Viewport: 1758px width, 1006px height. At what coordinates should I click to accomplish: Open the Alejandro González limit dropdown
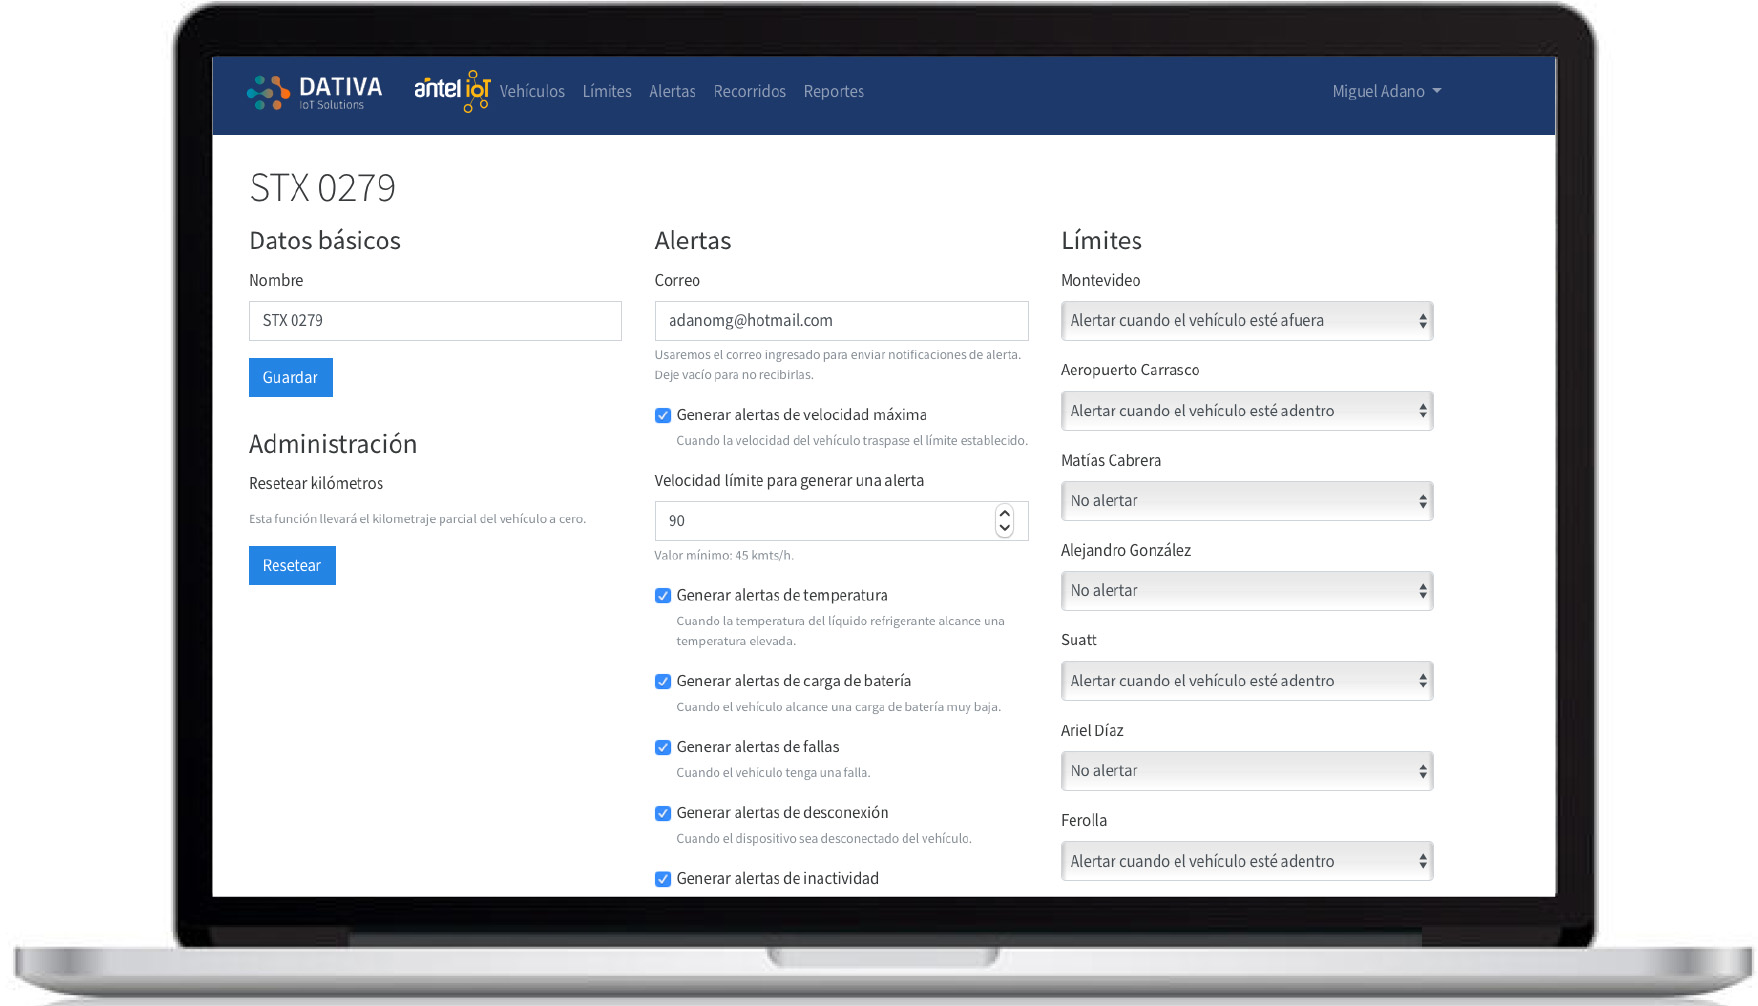(x=1247, y=591)
